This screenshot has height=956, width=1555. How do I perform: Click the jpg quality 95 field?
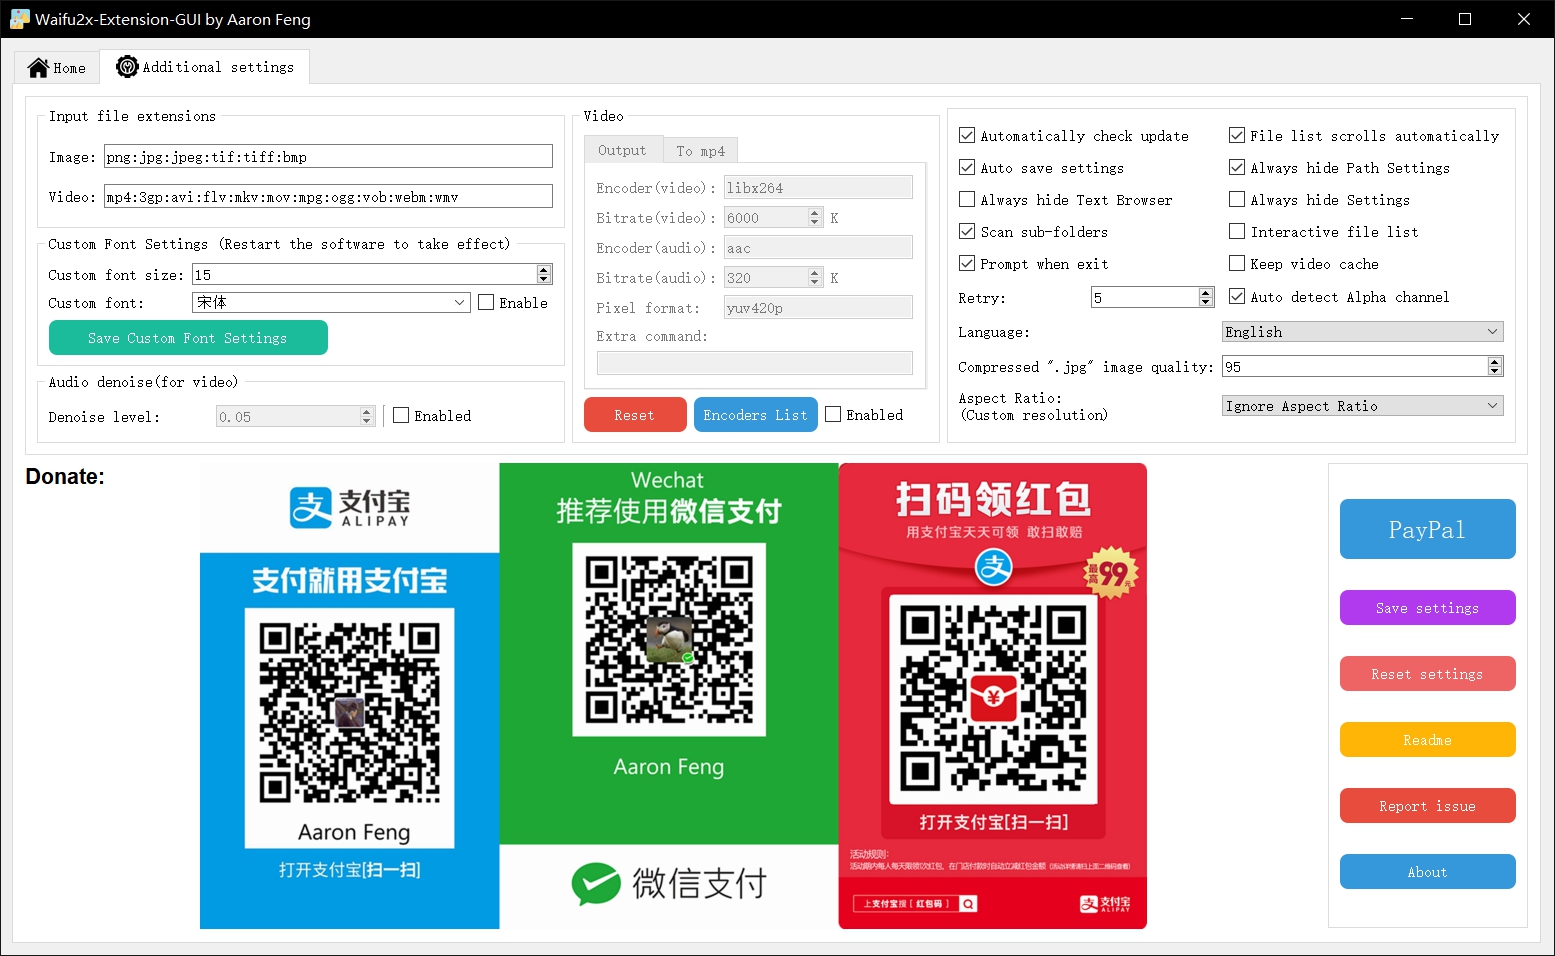tap(1355, 366)
